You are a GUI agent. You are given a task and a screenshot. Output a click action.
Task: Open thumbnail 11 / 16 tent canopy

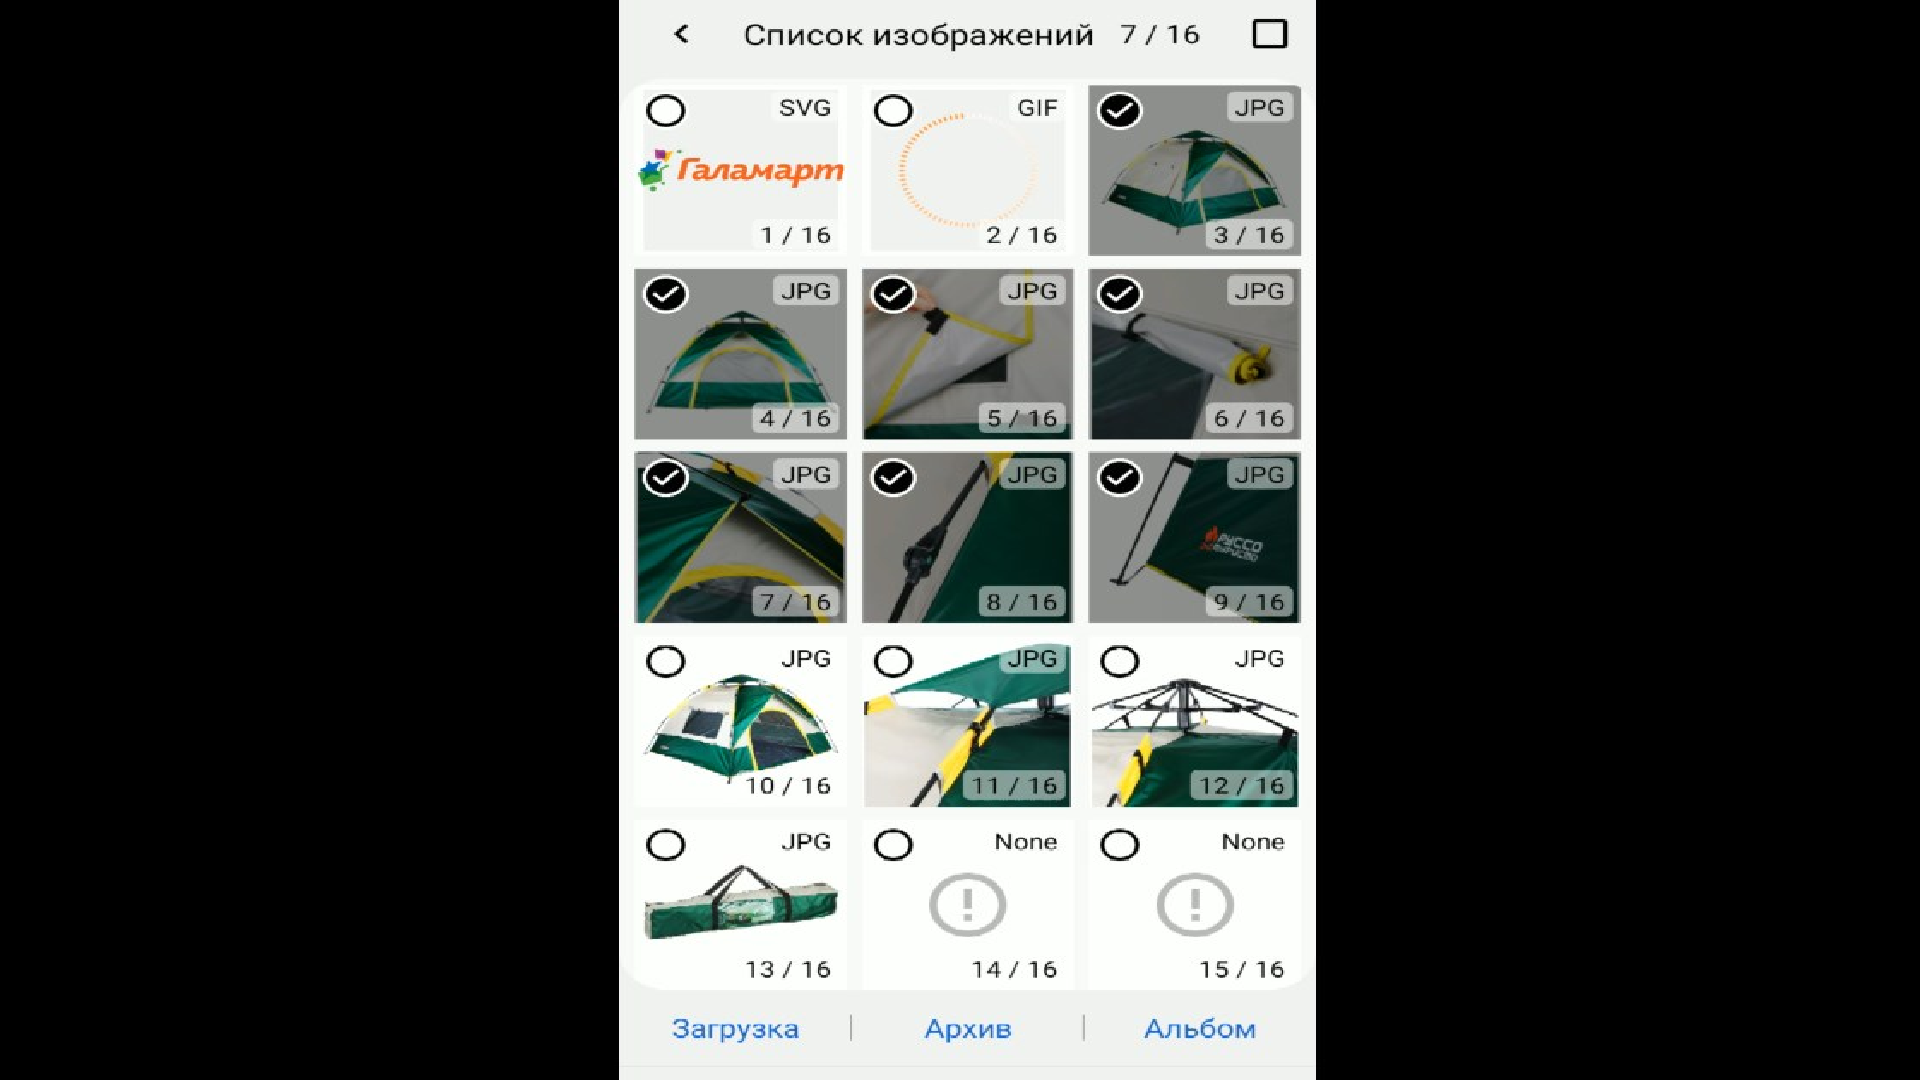click(x=967, y=722)
